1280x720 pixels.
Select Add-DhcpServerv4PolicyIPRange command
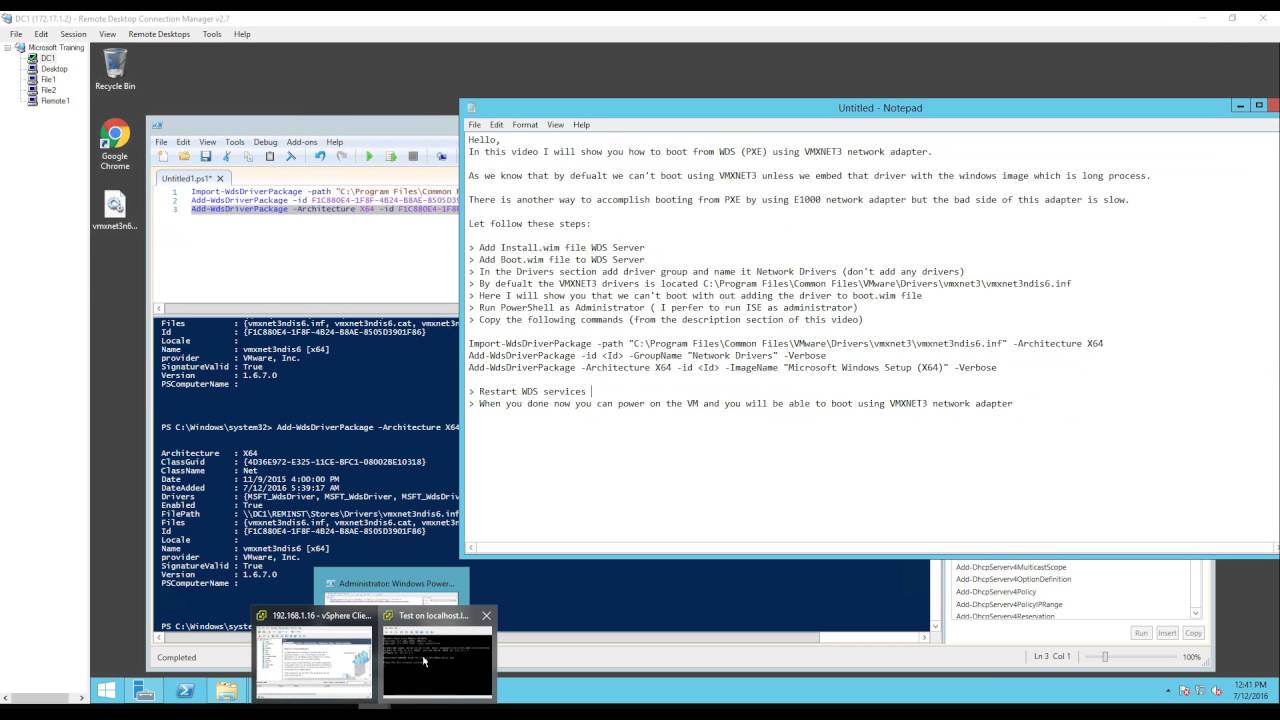(x=1009, y=604)
